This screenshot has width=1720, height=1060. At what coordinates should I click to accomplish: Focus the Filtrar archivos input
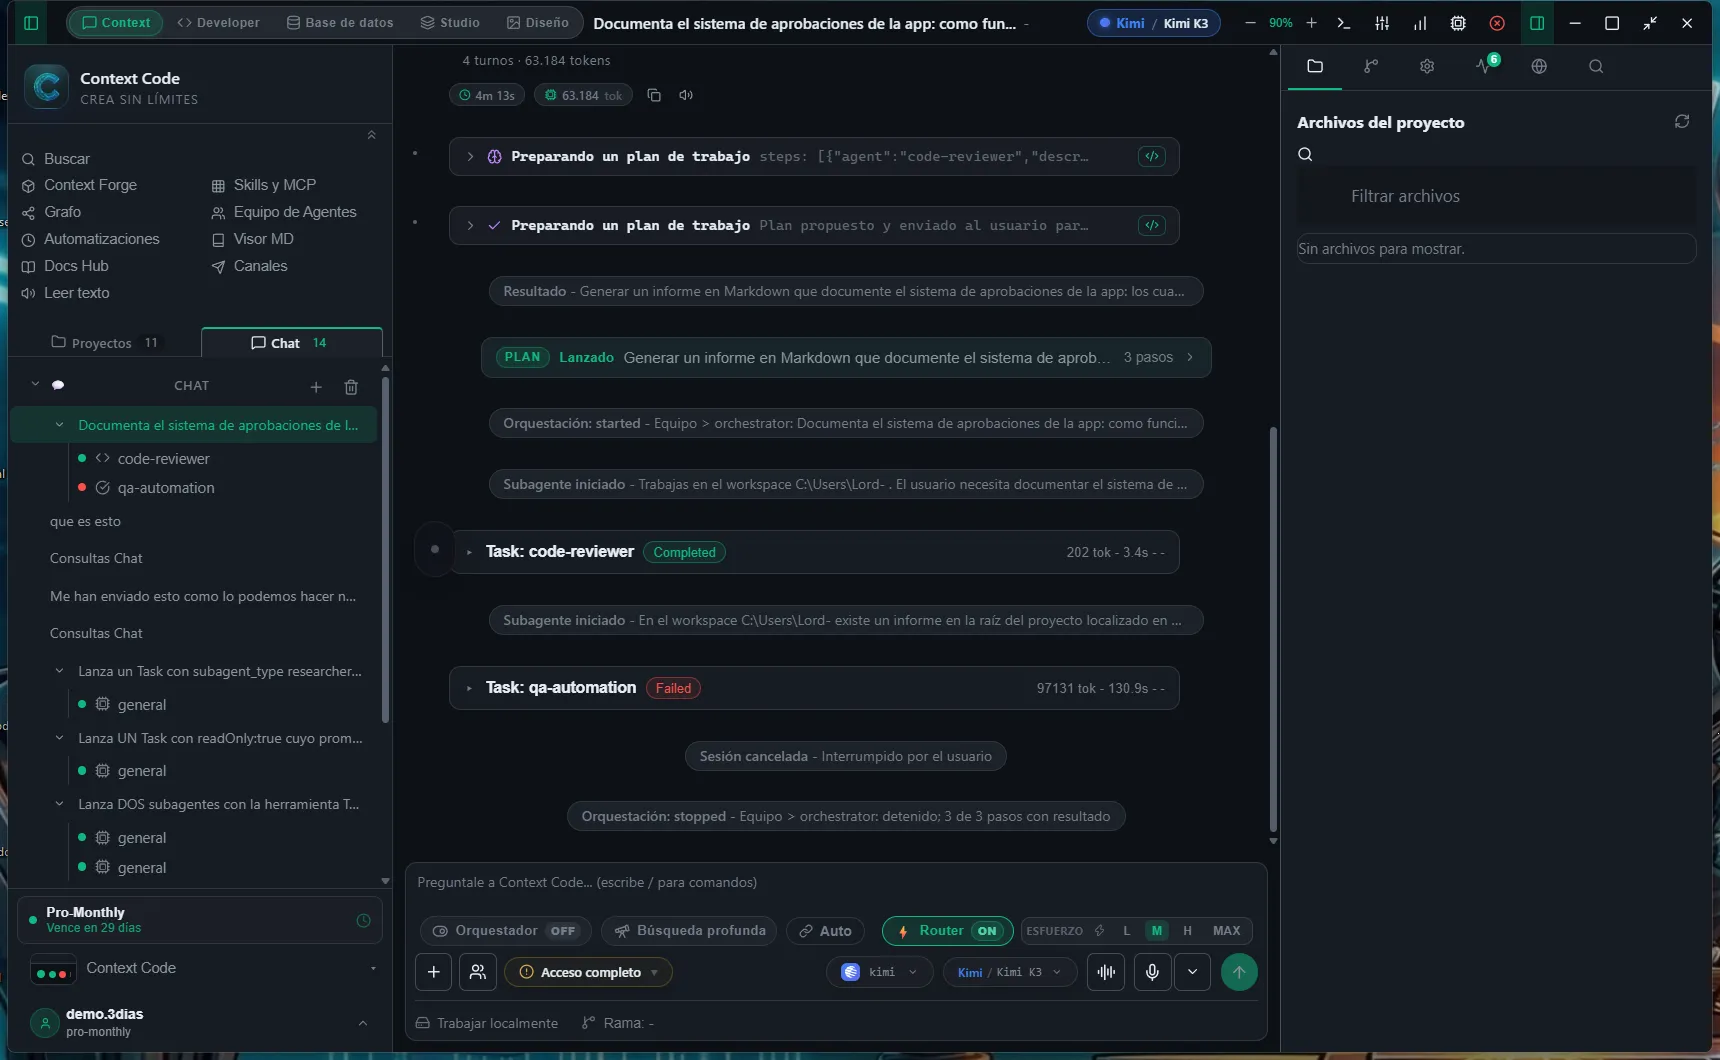[x=1496, y=196]
